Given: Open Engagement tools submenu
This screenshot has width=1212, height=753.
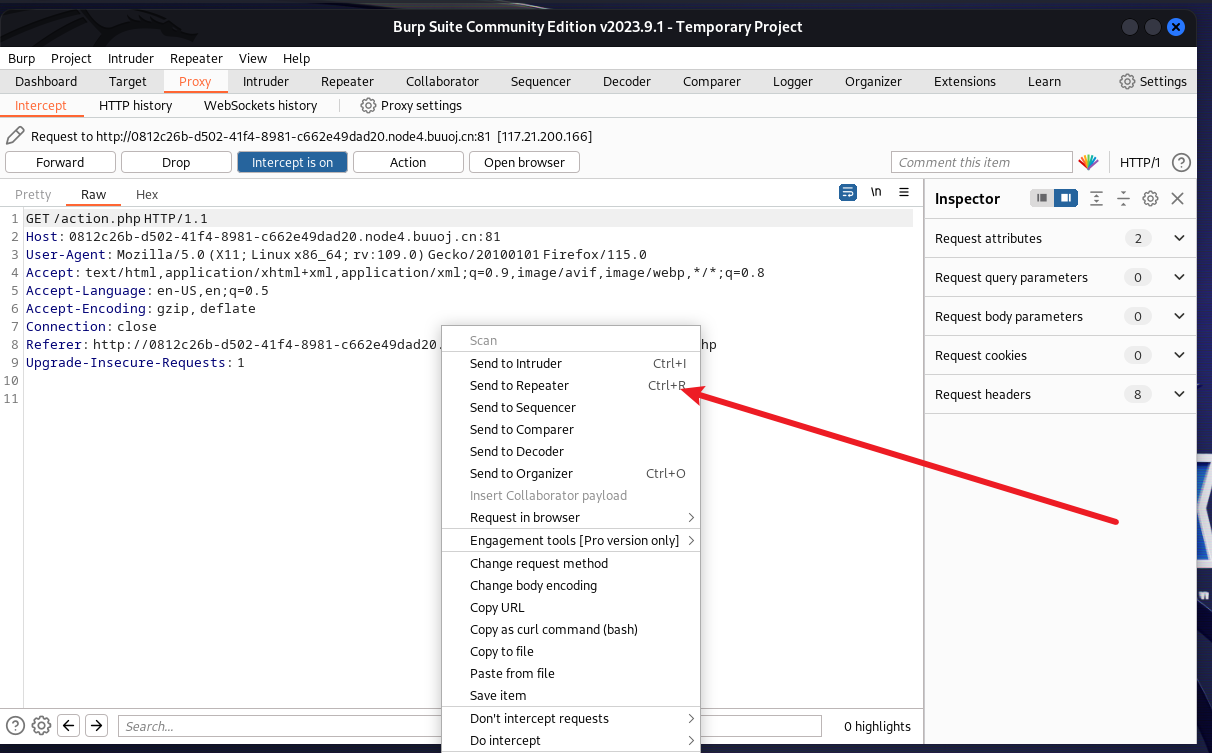Looking at the screenshot, I should click(x=571, y=541).
